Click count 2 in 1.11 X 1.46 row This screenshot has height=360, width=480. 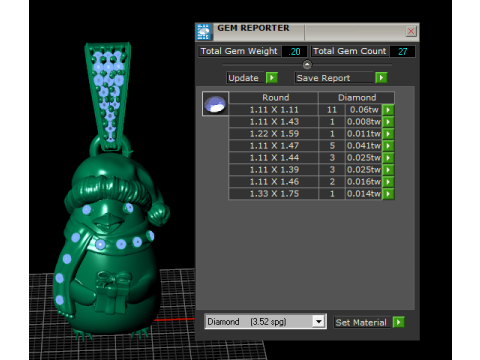click(x=332, y=182)
